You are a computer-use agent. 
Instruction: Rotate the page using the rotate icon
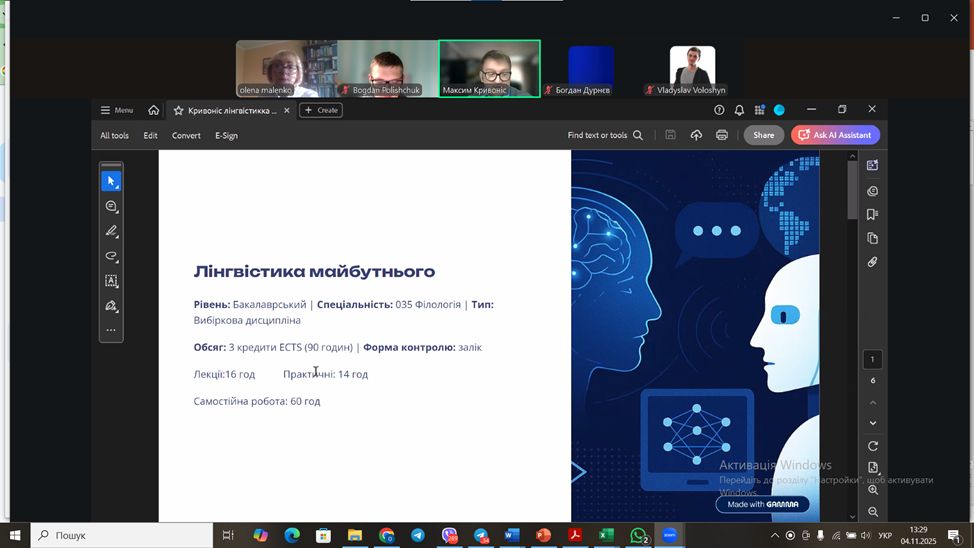tap(872, 446)
